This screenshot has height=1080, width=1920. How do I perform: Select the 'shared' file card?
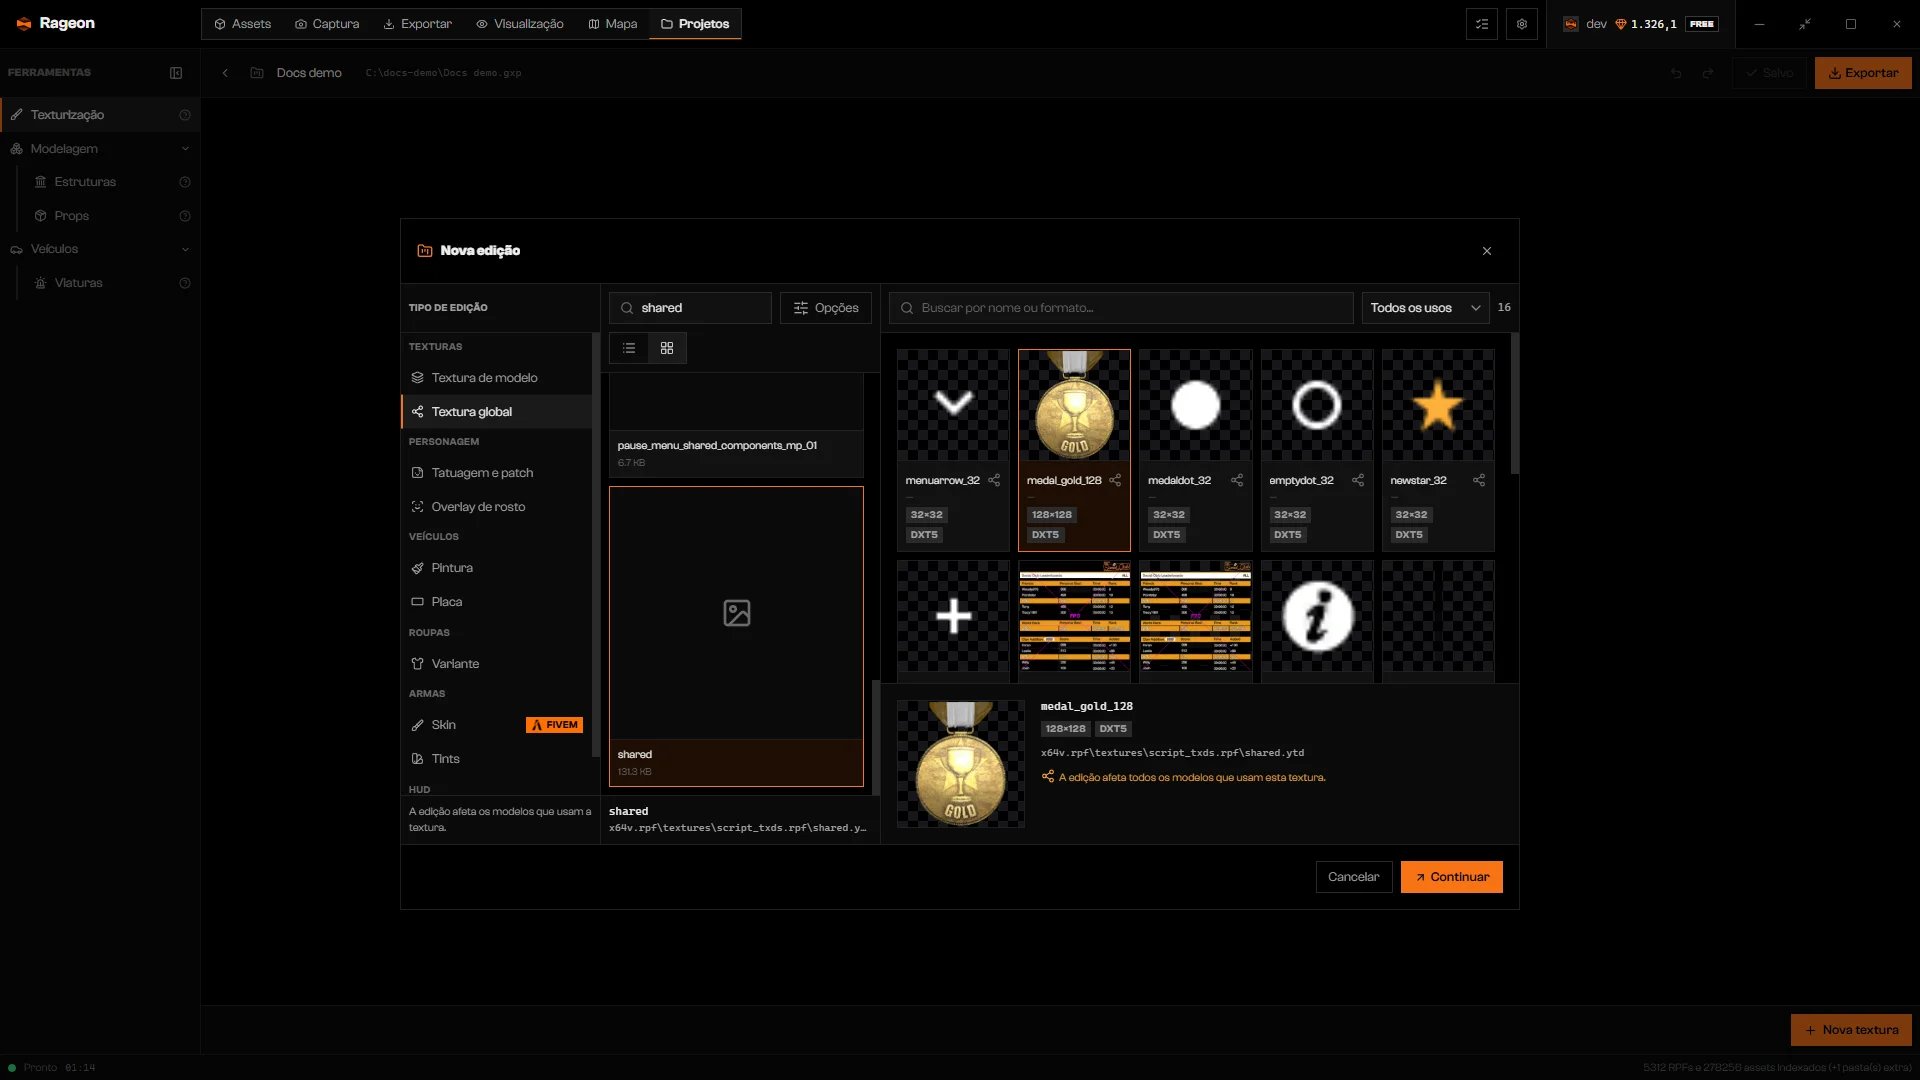tap(736, 636)
